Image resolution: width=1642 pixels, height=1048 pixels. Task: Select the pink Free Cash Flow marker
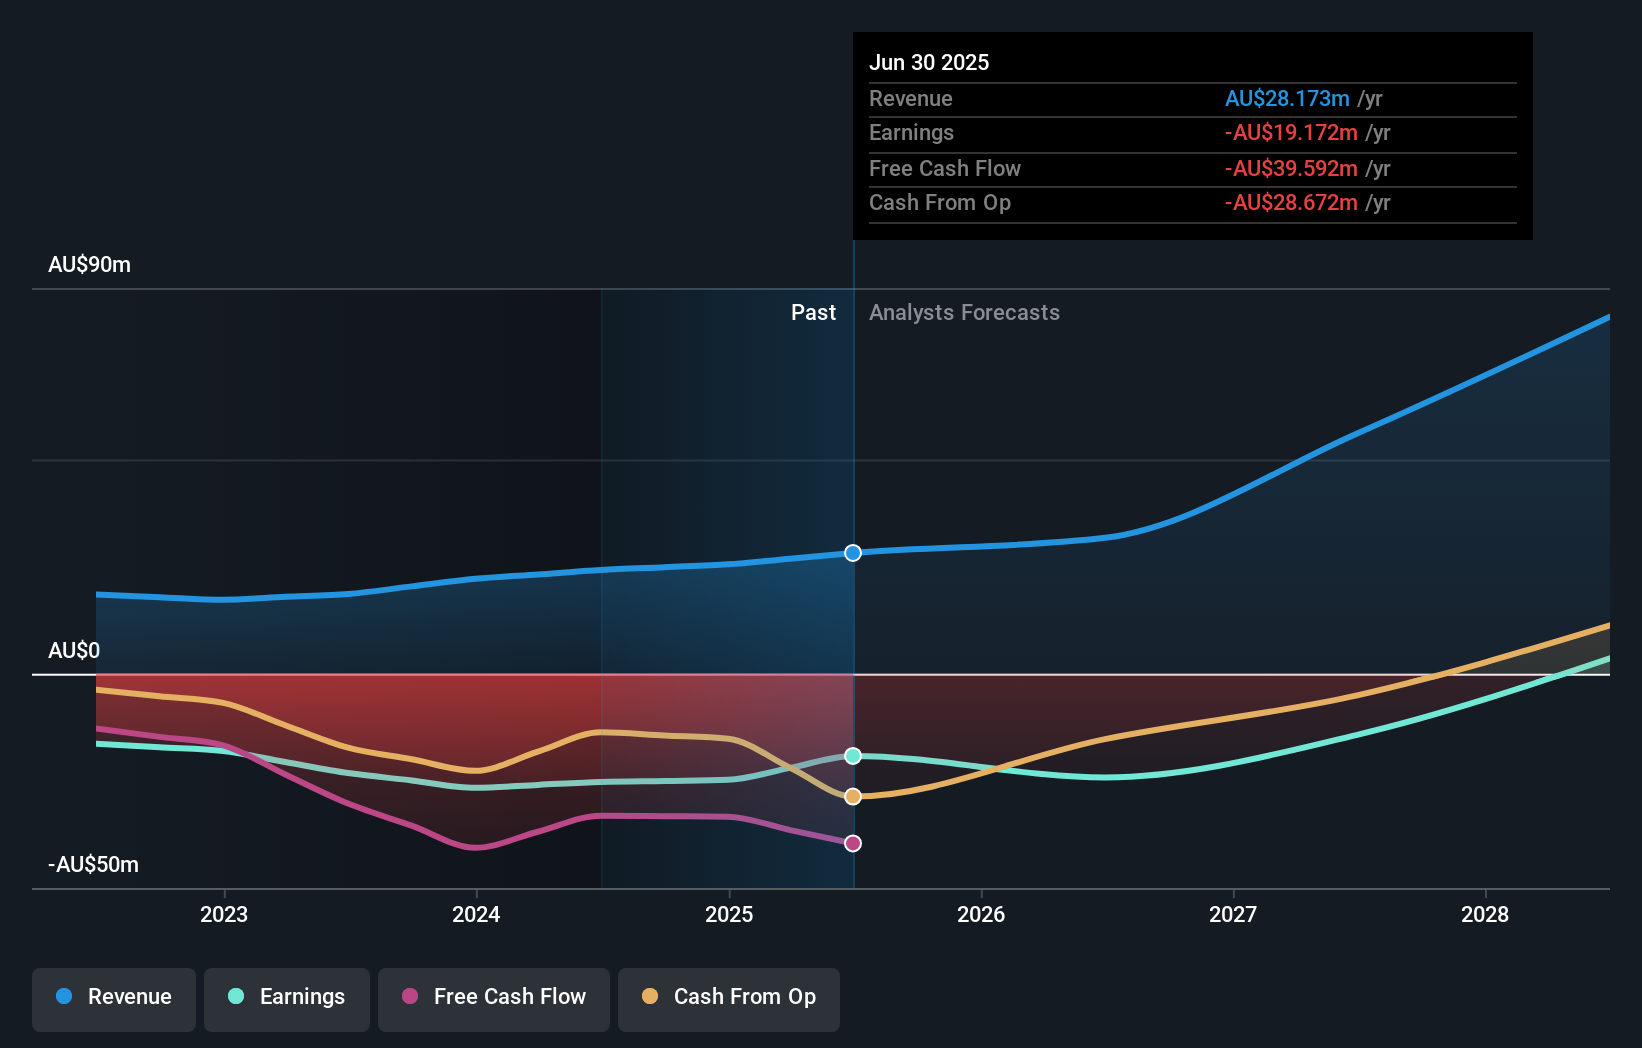(852, 843)
